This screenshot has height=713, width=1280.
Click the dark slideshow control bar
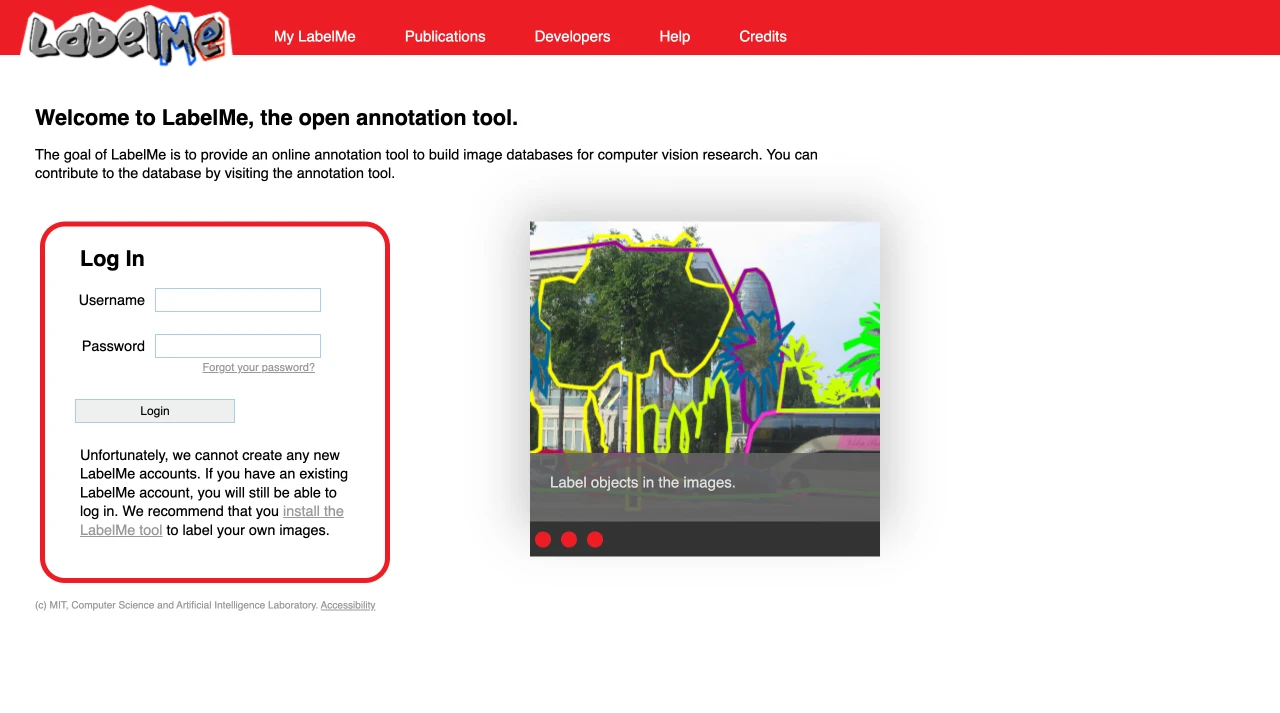pos(705,539)
